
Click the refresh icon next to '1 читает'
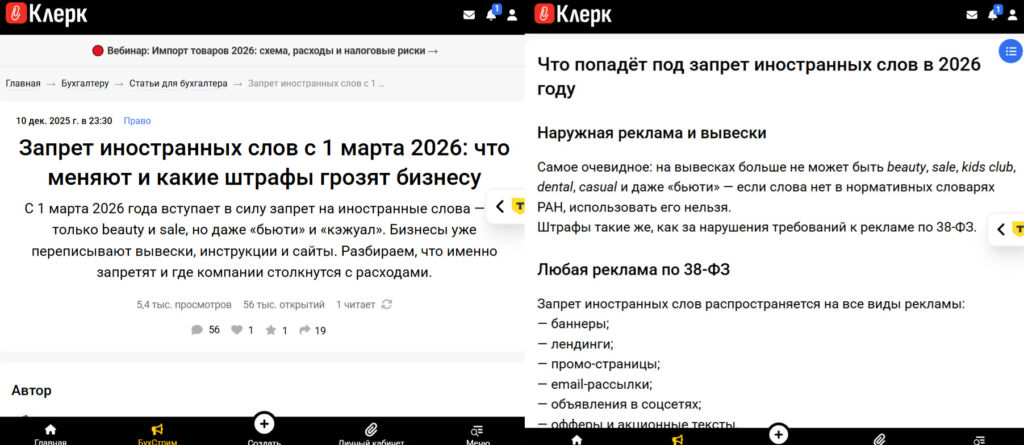(x=387, y=305)
